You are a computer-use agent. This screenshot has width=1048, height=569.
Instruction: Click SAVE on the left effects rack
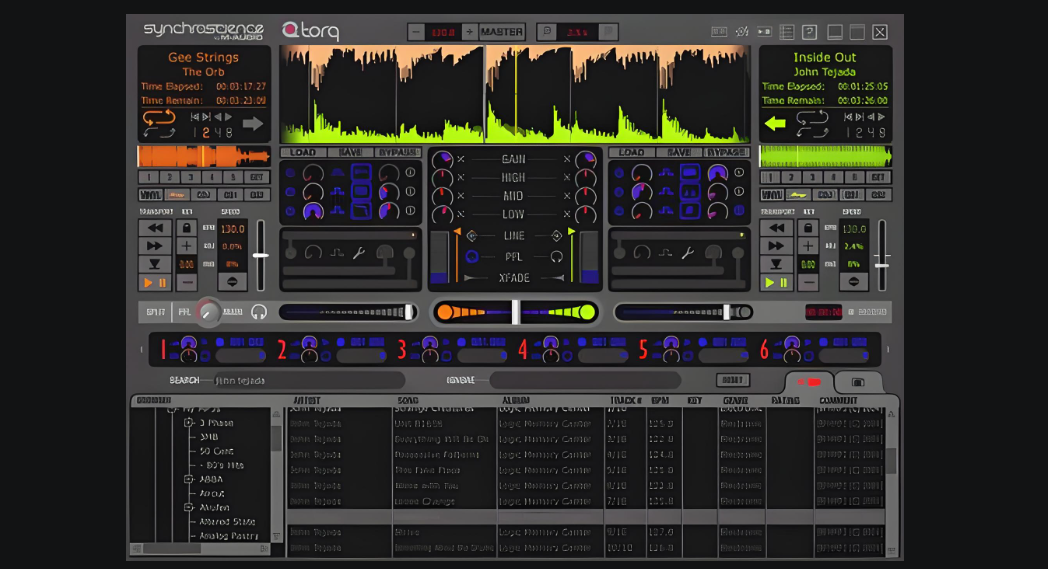pos(350,152)
